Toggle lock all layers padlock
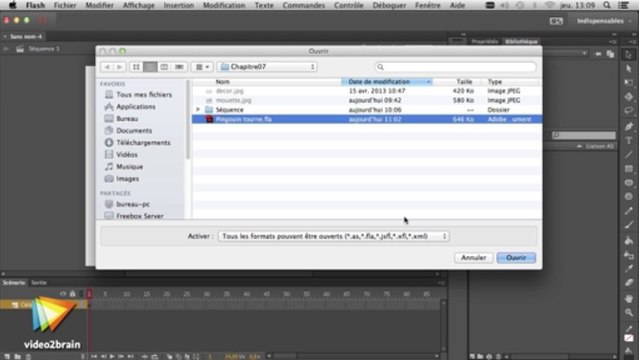The image size is (639, 360). click(73, 294)
